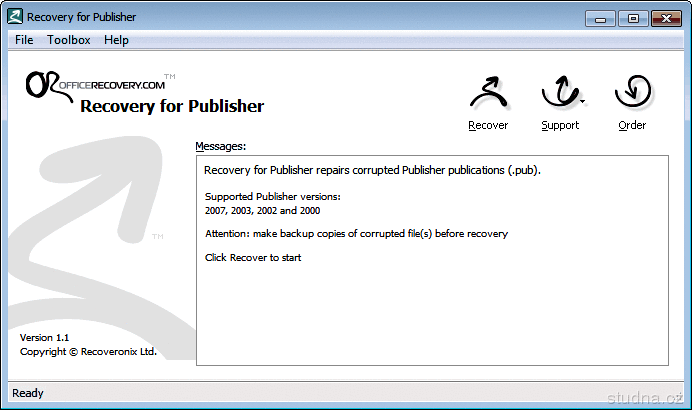The width and height of the screenshot is (692, 410).
Task: Close the Recovery for Publisher window
Action: pos(666,19)
